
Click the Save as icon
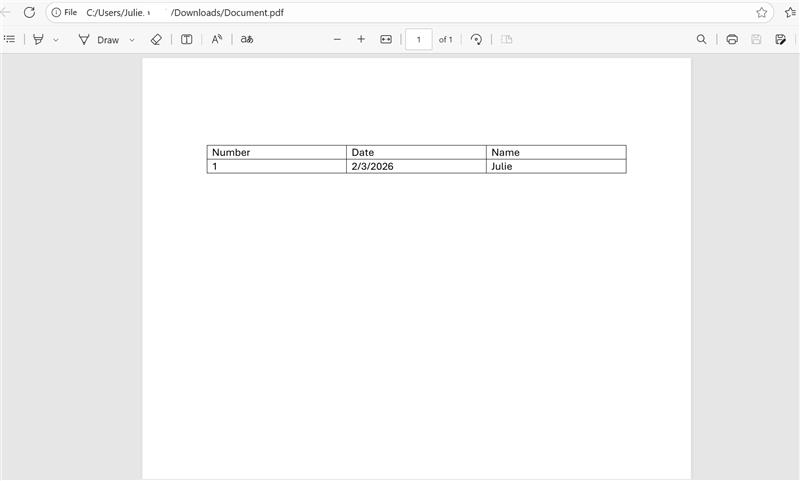781,39
